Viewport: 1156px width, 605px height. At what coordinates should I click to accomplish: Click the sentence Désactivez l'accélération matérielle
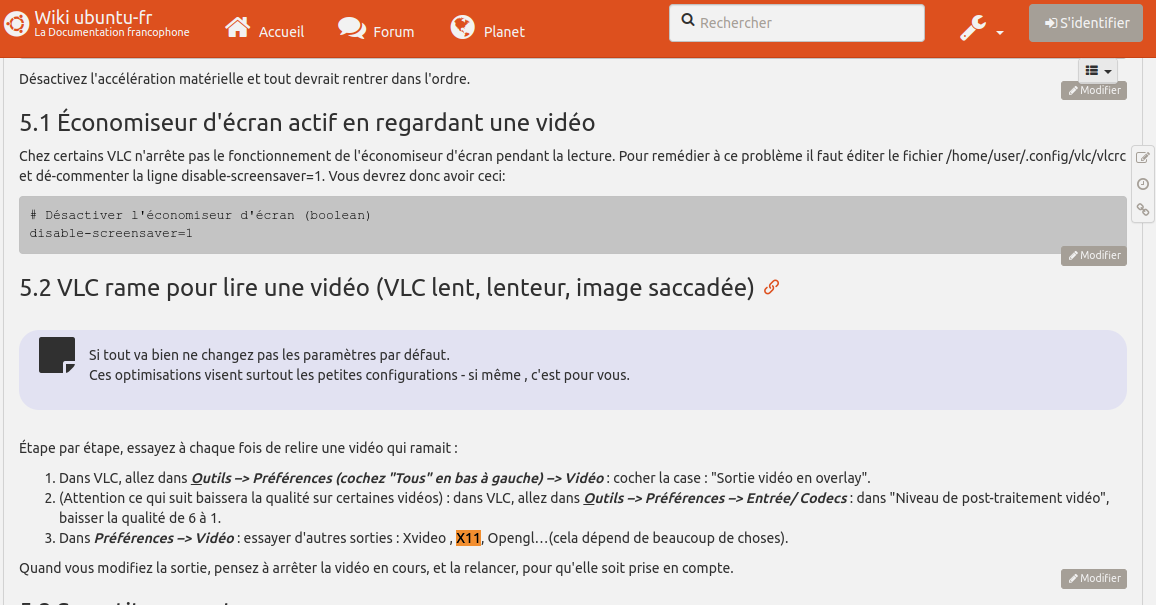click(244, 79)
